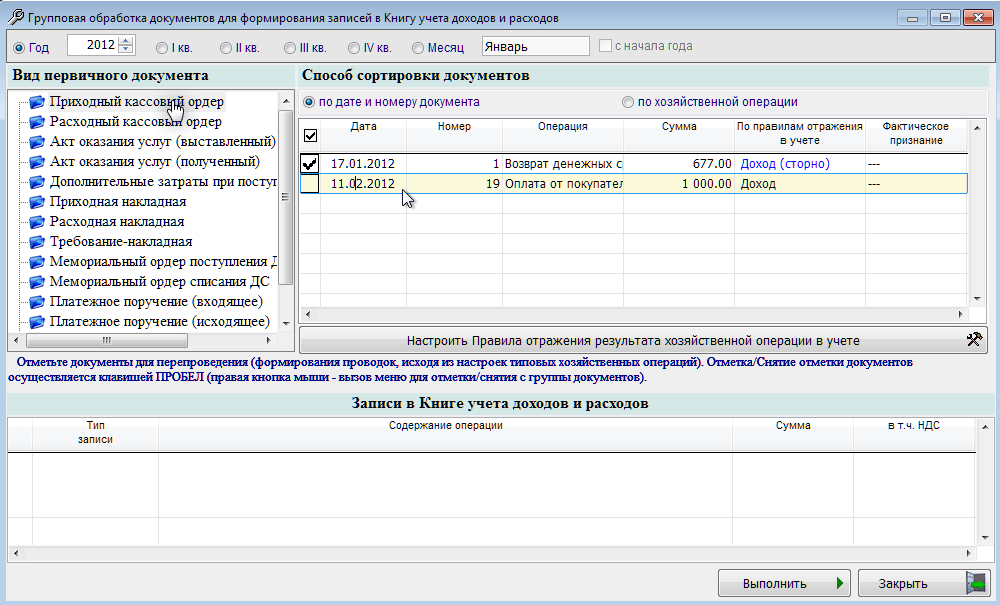Click the Январь month field

536,47
